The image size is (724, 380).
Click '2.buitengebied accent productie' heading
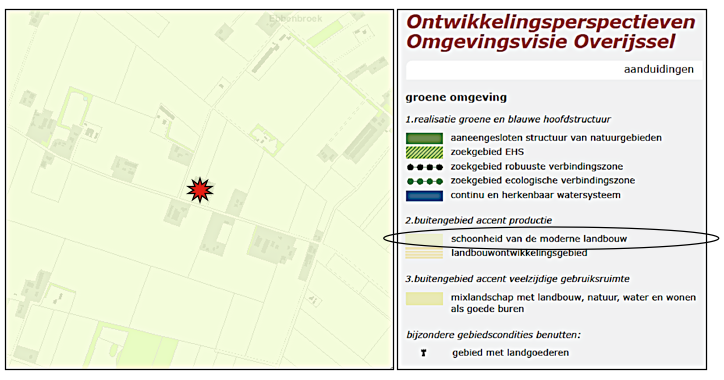[478, 220]
